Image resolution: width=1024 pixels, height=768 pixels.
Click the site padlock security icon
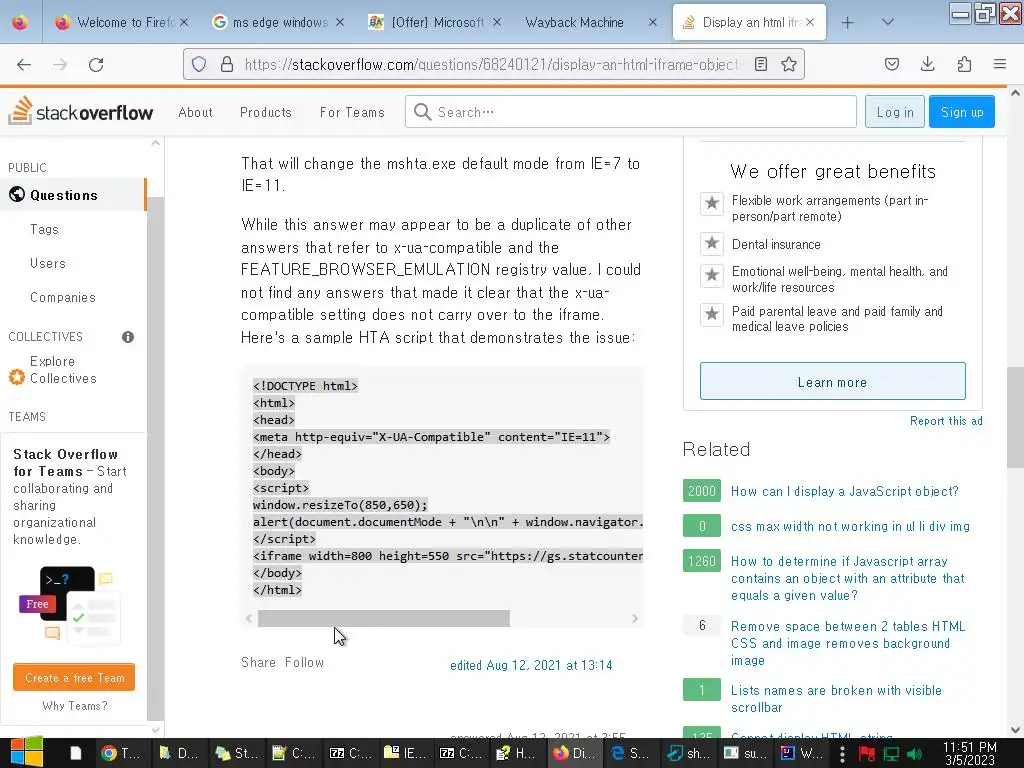pyautogui.click(x=227, y=64)
